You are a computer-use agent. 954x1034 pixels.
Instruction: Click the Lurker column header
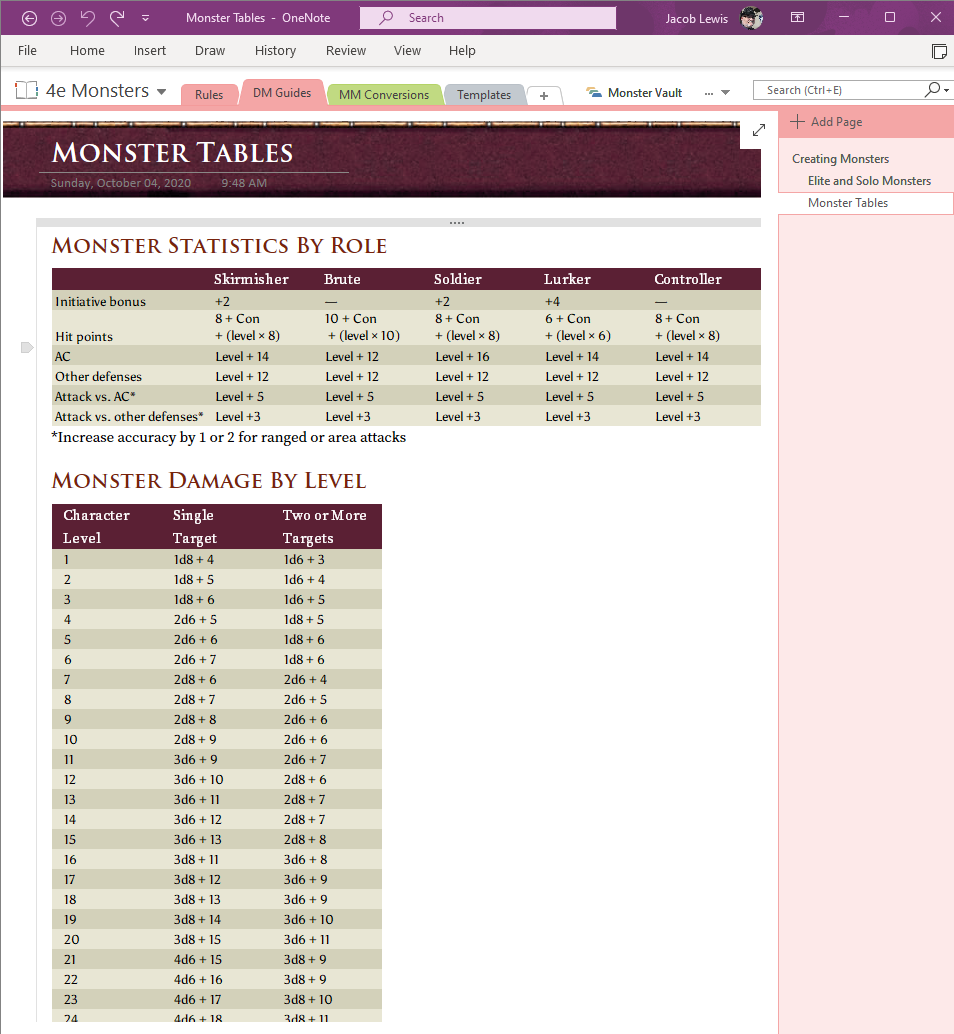[x=567, y=279]
